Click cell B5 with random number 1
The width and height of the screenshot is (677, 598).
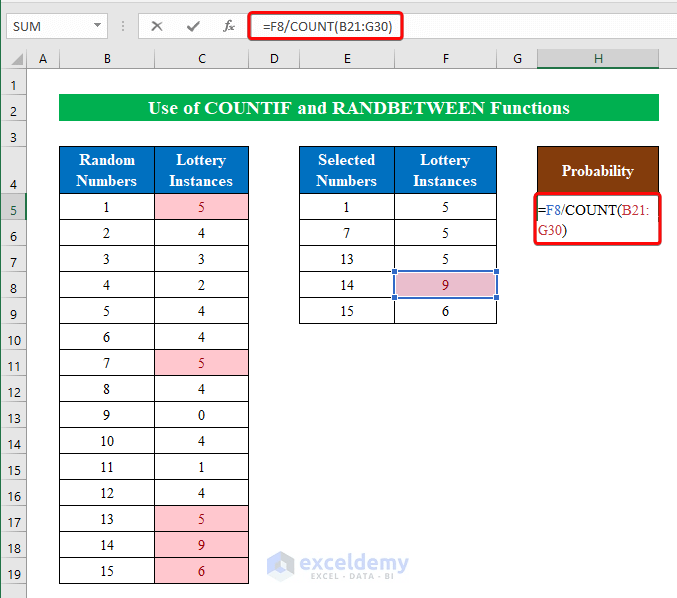click(x=107, y=207)
